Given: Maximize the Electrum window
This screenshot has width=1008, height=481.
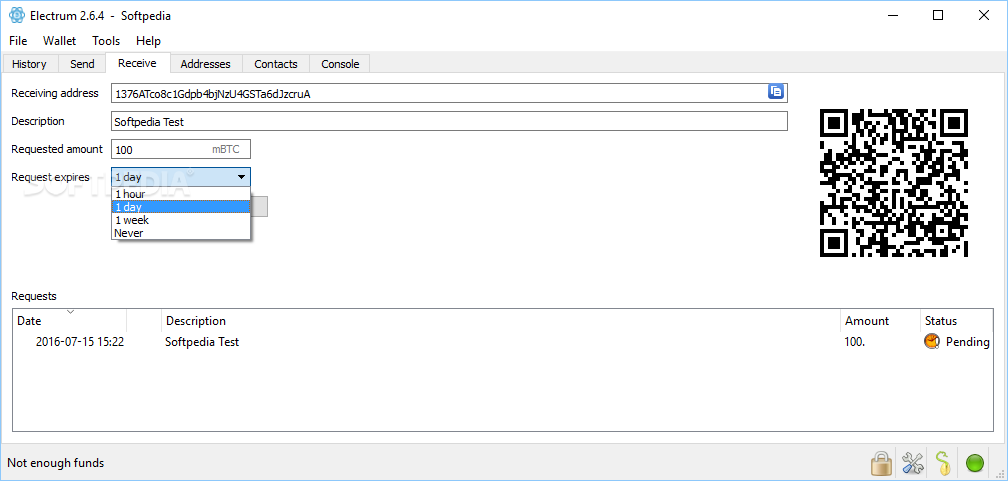Looking at the screenshot, I should (x=938, y=16).
